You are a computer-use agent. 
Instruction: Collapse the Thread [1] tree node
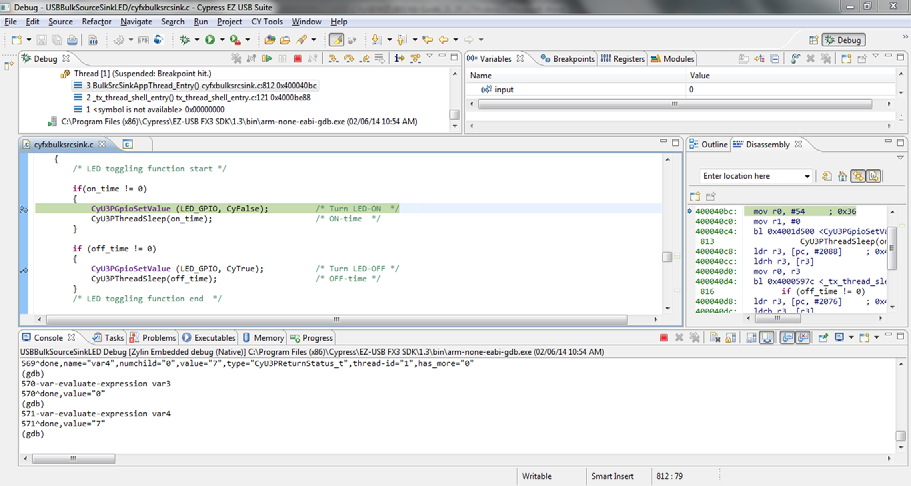click(x=52, y=74)
